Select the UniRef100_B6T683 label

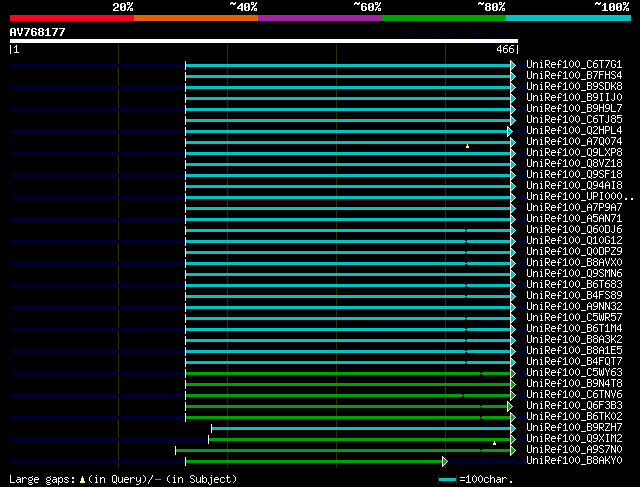pyautogui.click(x=574, y=285)
